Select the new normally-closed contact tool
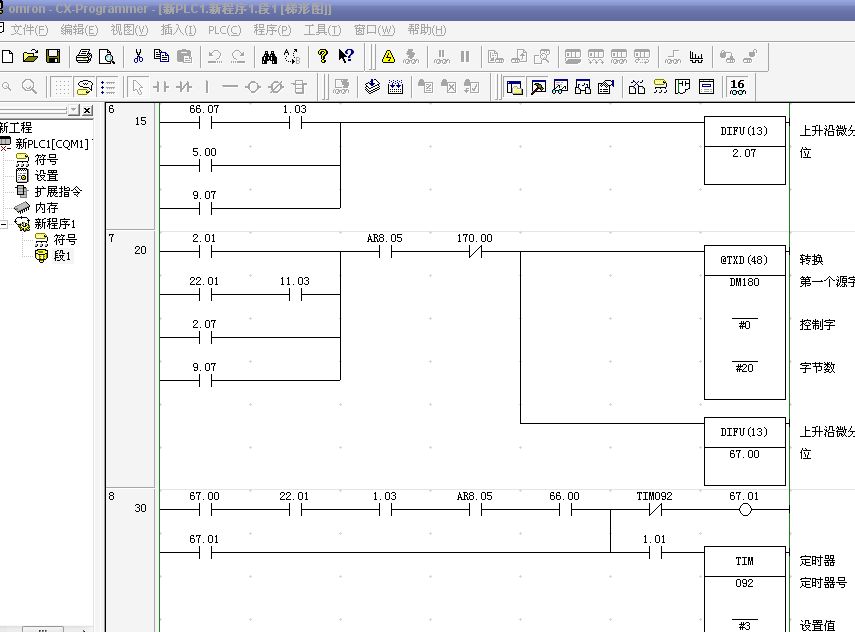 tap(184, 87)
